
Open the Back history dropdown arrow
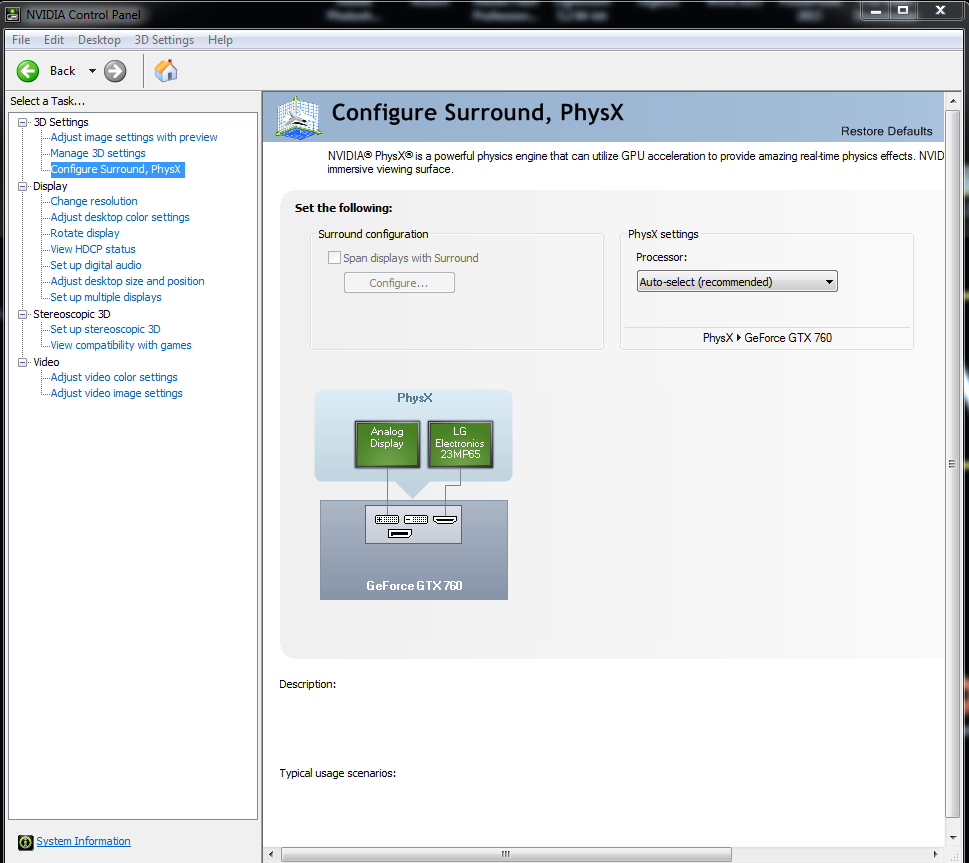point(92,71)
